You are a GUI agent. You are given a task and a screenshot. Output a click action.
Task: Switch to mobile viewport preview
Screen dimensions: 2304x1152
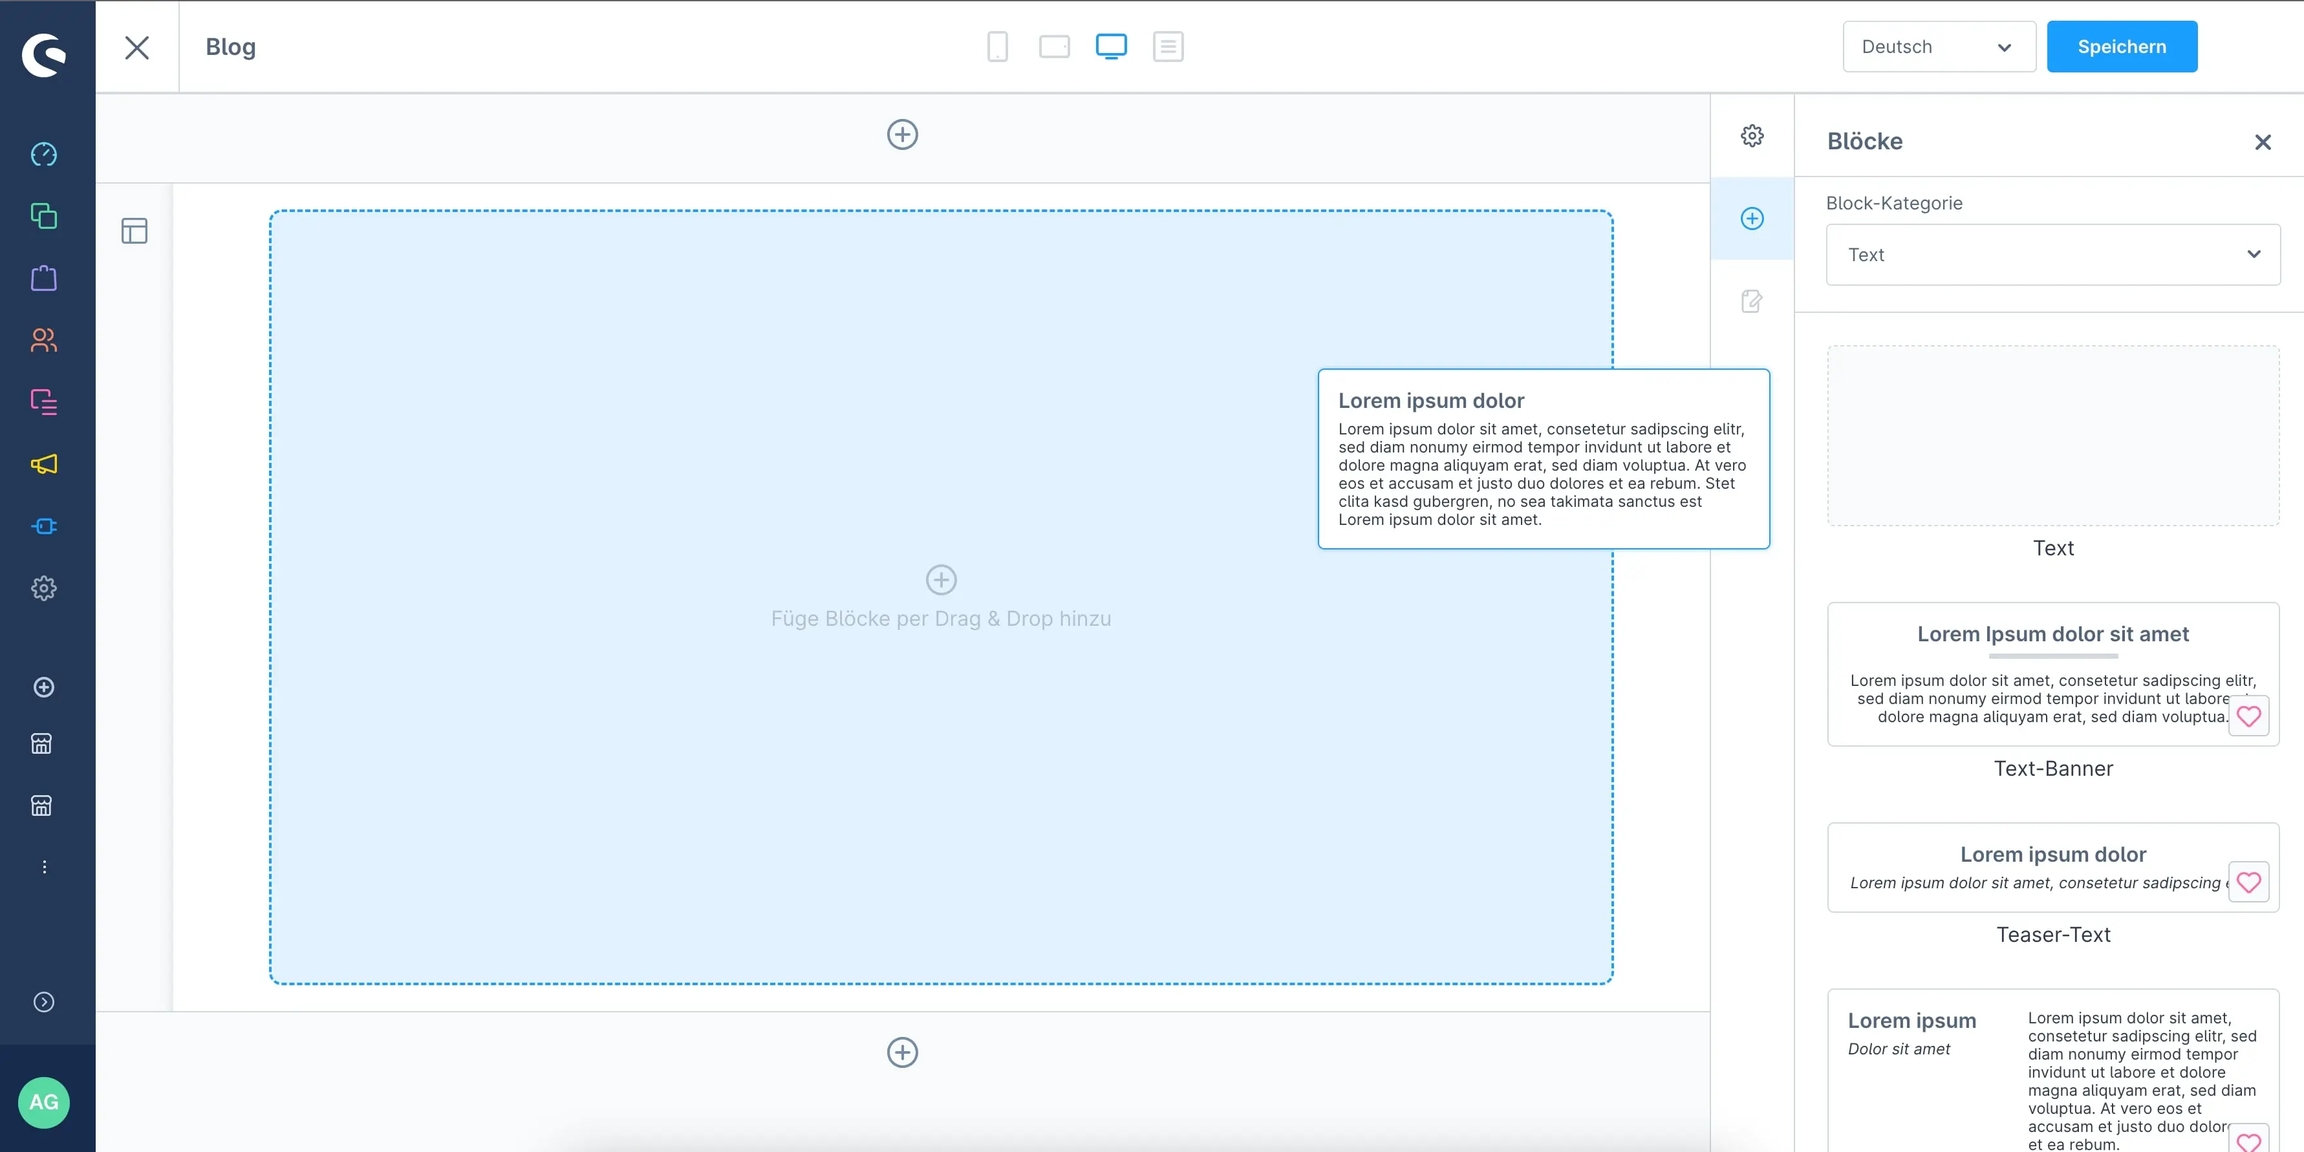click(997, 46)
